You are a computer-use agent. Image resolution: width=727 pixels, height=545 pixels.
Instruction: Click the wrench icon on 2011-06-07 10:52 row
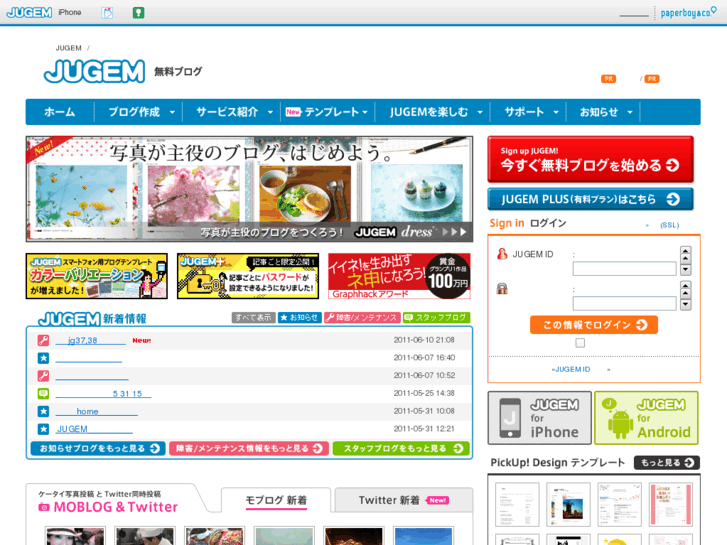pos(43,376)
